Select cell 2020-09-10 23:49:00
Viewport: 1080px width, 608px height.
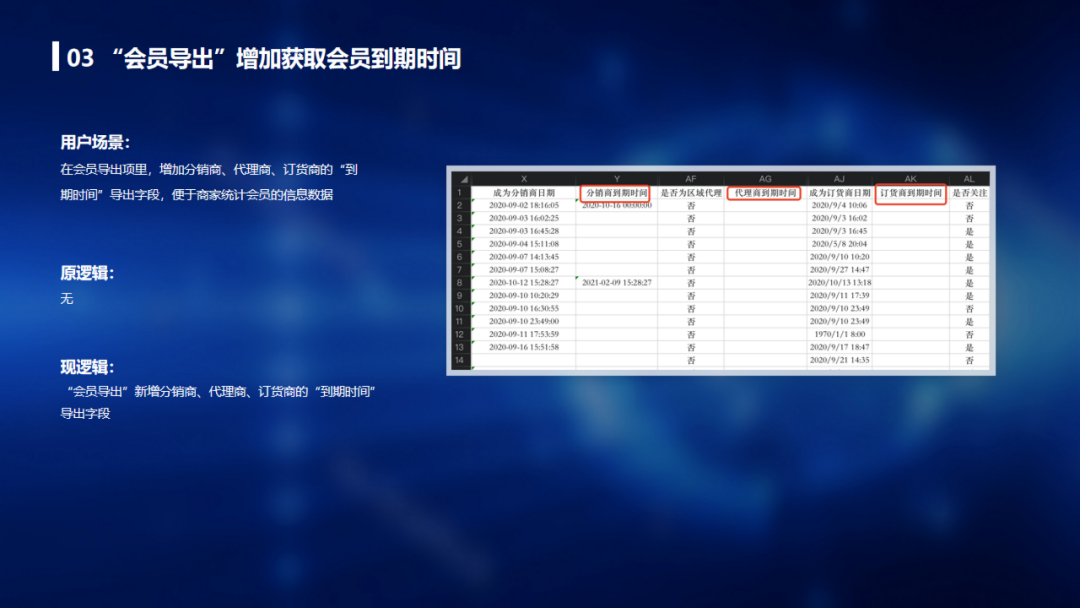point(523,322)
